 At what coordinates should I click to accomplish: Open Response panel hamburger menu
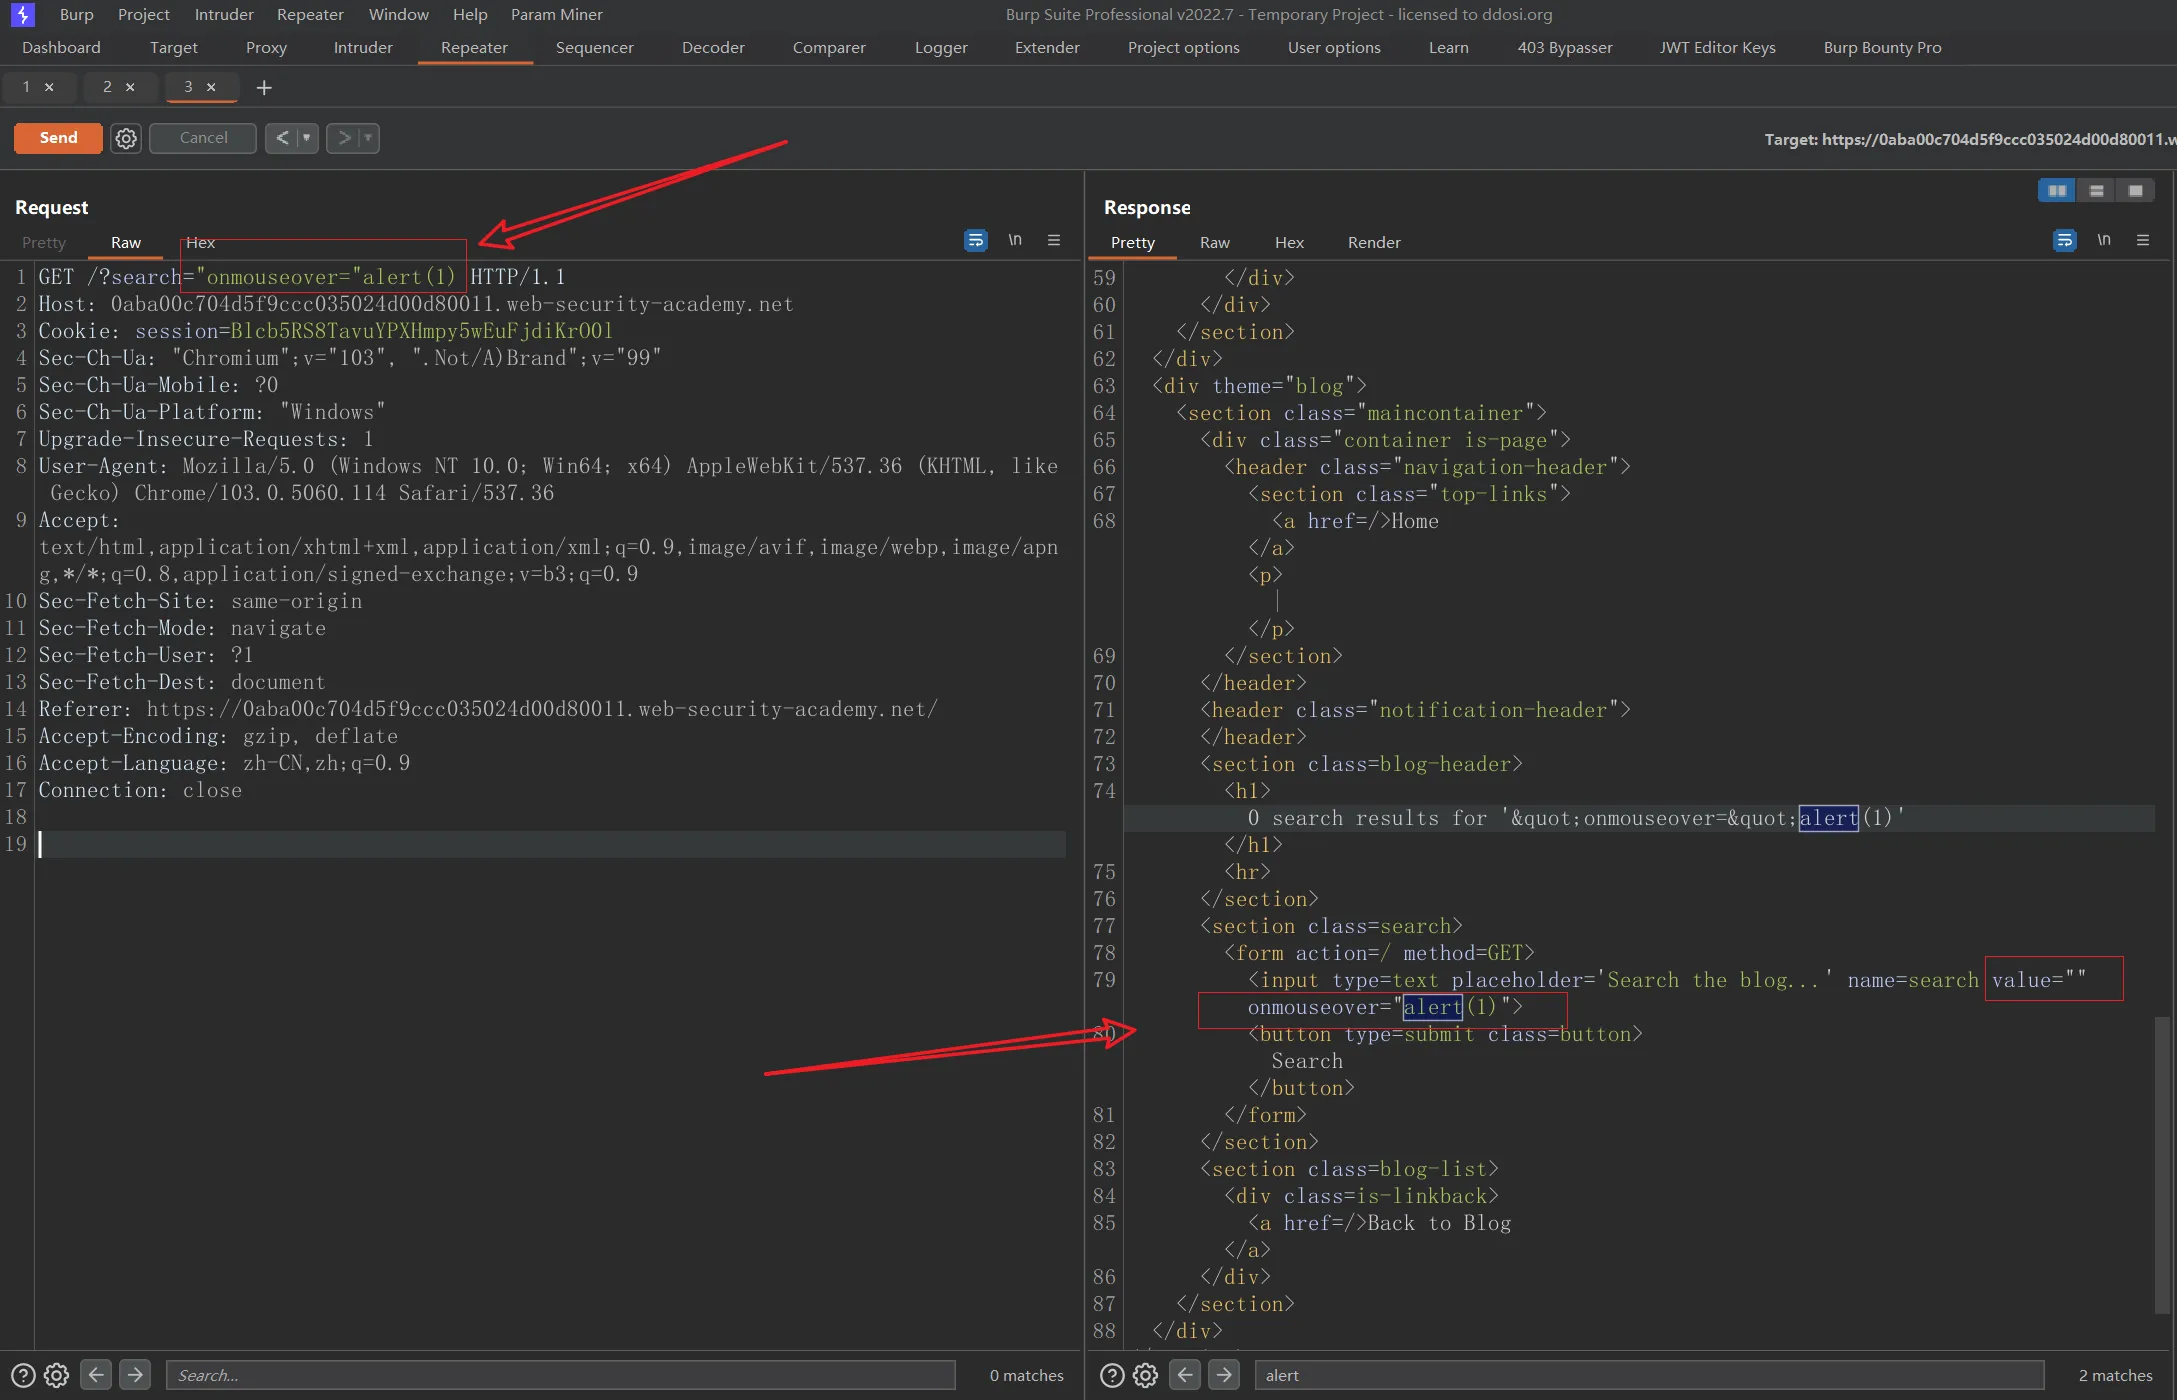2143,241
